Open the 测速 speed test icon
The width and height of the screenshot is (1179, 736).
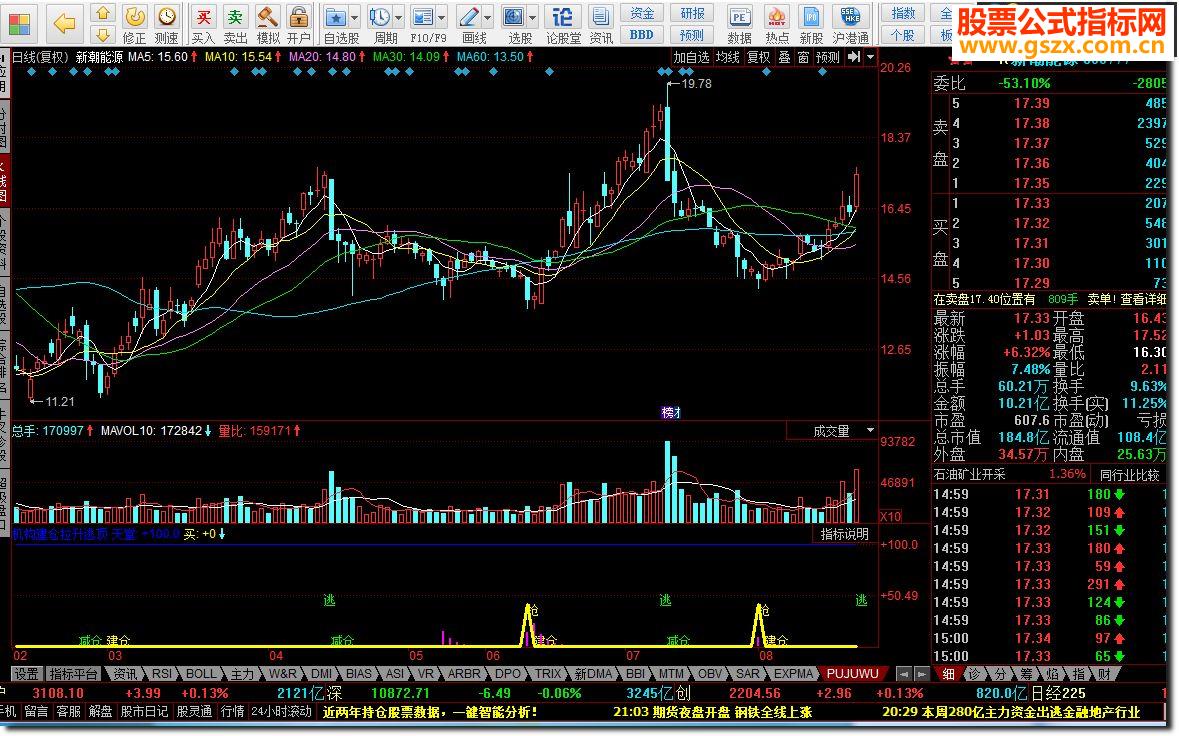[166, 23]
